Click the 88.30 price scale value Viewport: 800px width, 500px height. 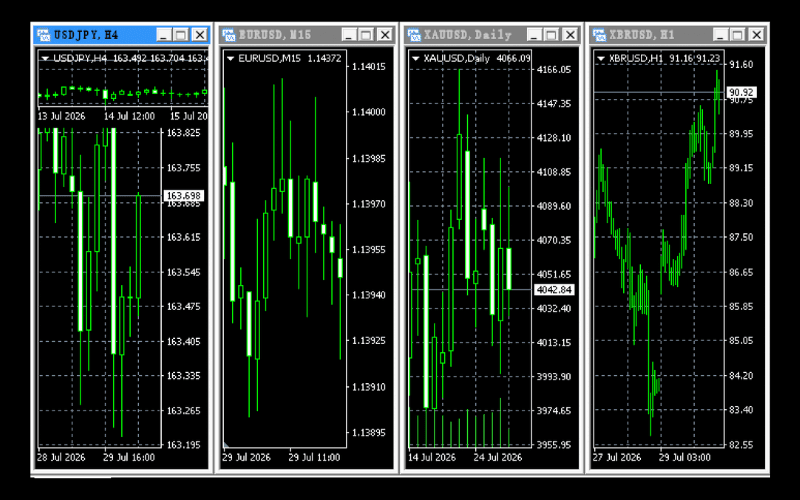(x=741, y=203)
